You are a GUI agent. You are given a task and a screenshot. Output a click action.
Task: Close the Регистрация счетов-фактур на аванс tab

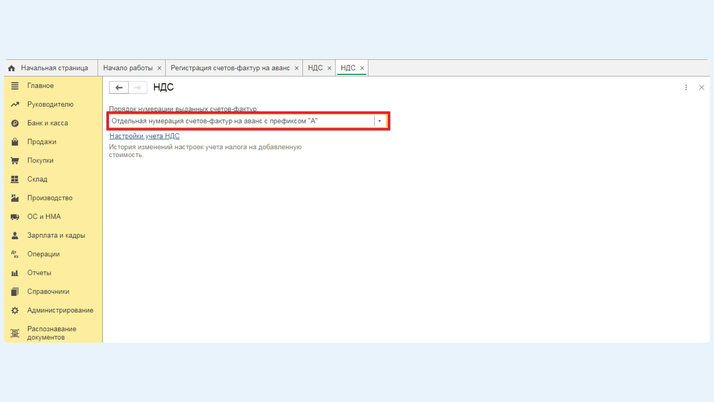pos(296,68)
